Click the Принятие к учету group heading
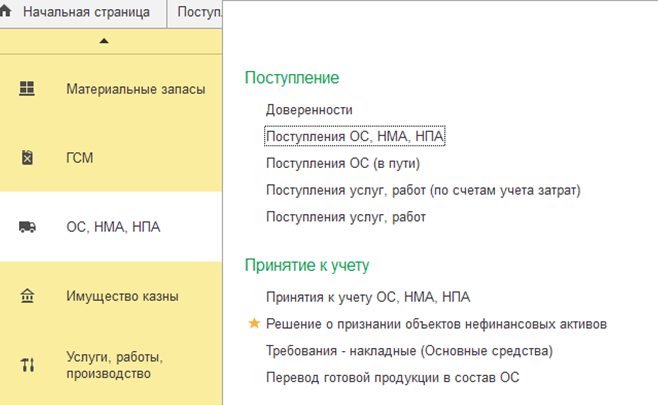658x405 pixels. point(307,265)
